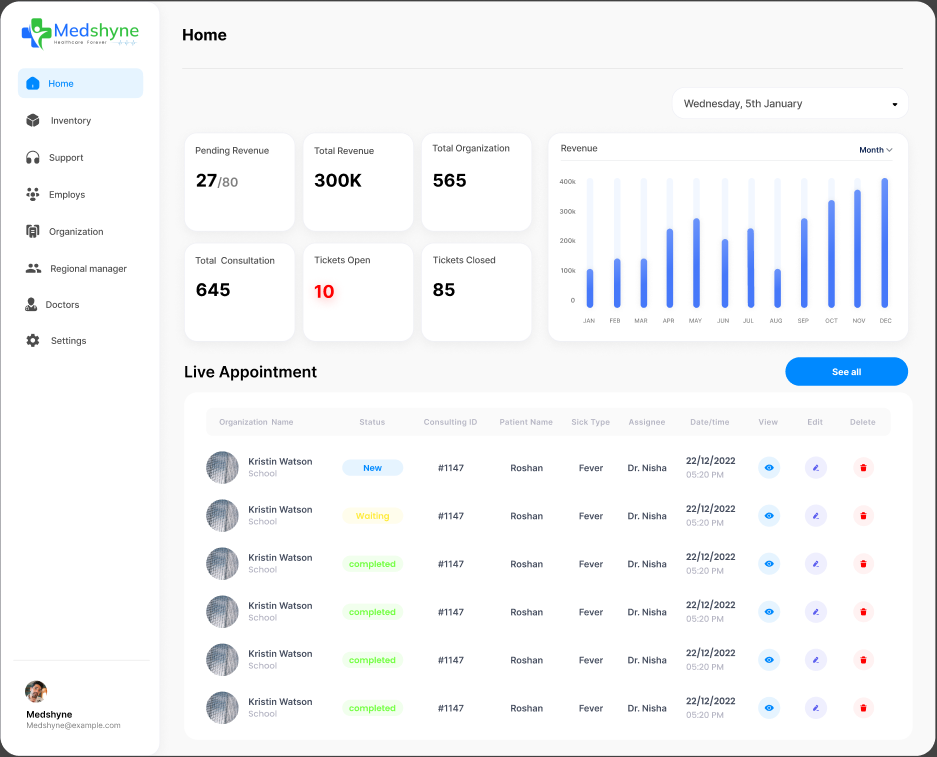This screenshot has height=757, width=937.
Task: Click the Settings gear icon
Action: pos(33,340)
